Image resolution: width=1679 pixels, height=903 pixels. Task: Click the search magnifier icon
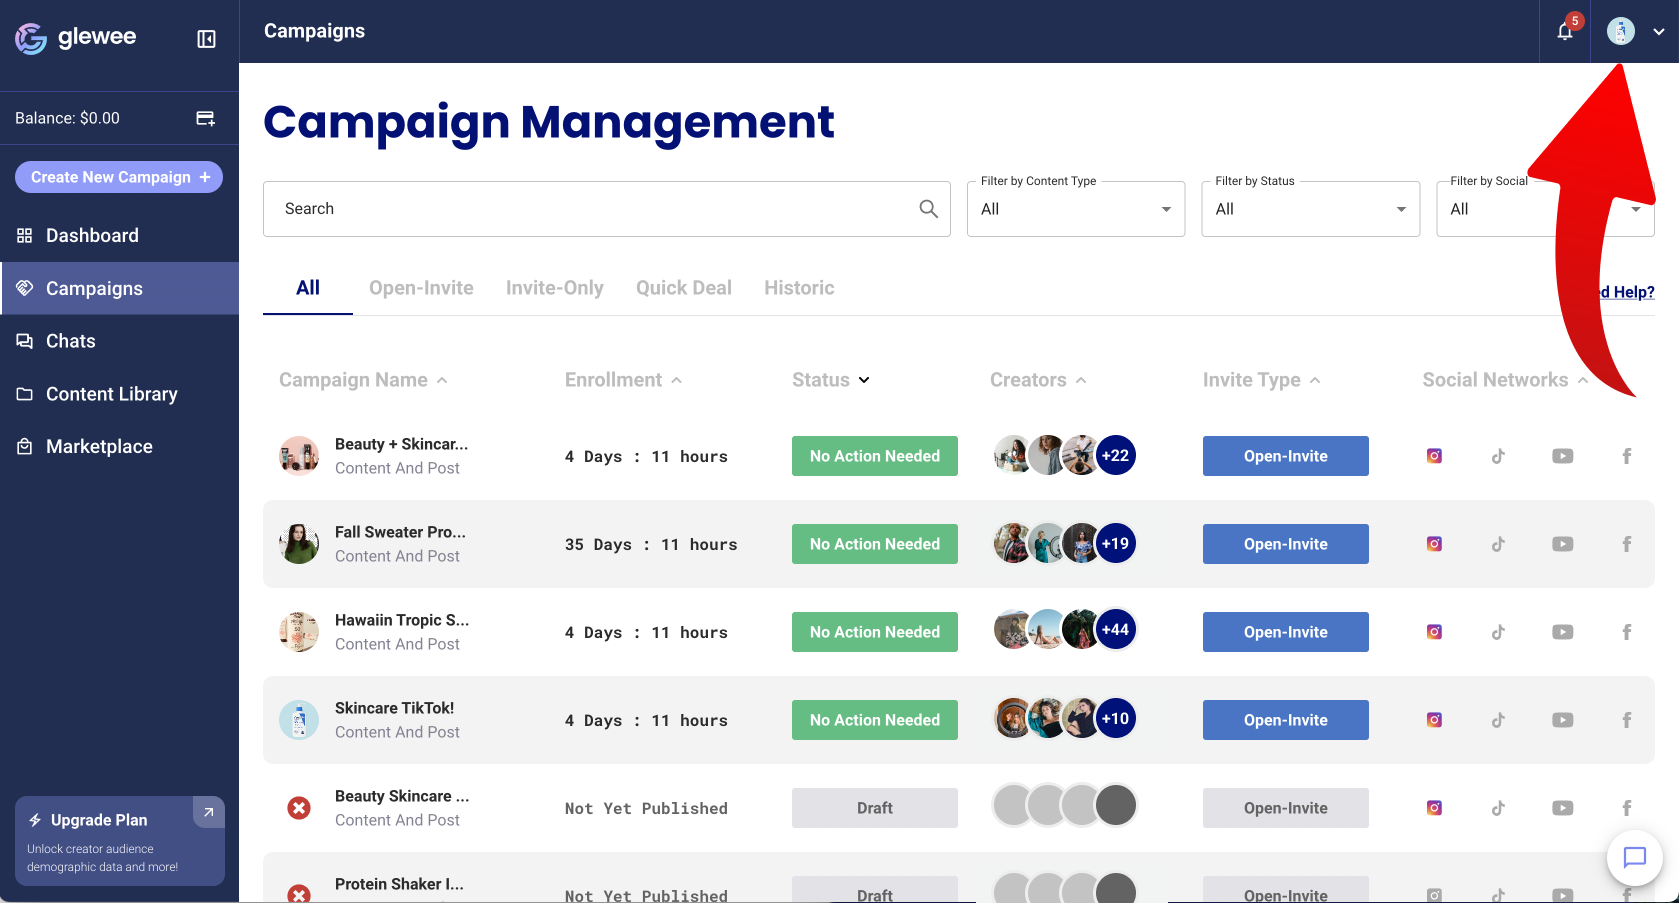928,208
